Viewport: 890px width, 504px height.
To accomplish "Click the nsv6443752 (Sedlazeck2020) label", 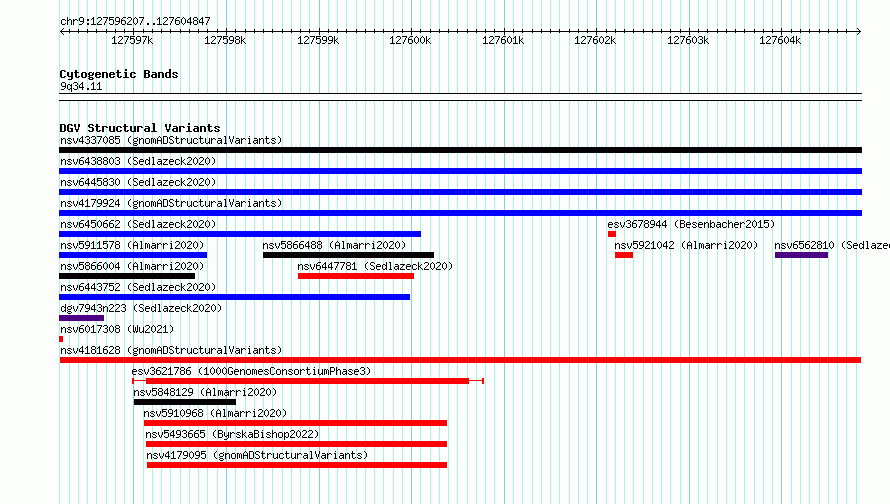I will [138, 287].
